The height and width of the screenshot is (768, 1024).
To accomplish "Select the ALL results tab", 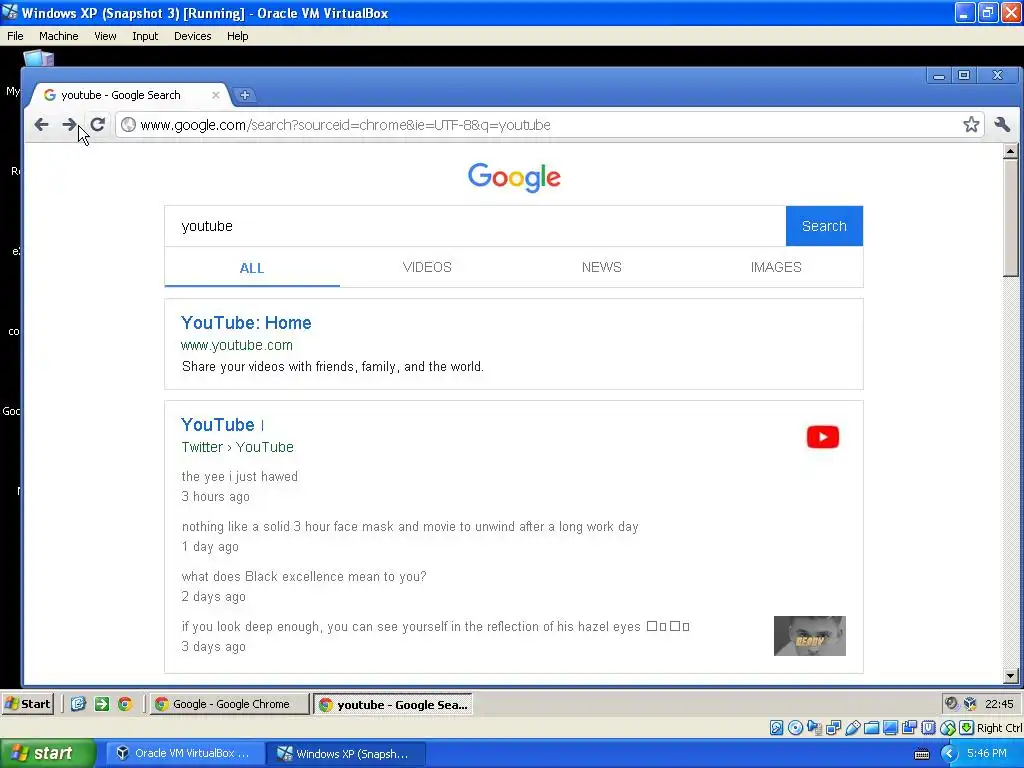I will 252,268.
